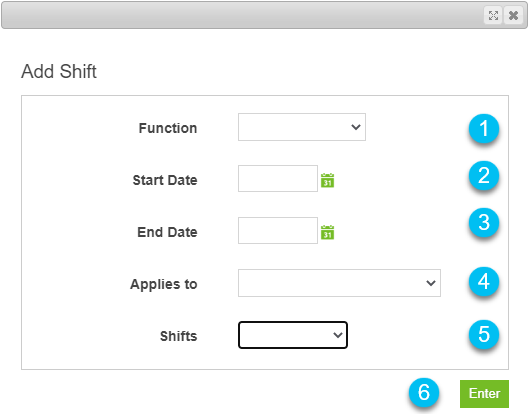Image resolution: width=530 pixels, height=414 pixels.
Task: Click the Function field label
Action: pos(168,128)
